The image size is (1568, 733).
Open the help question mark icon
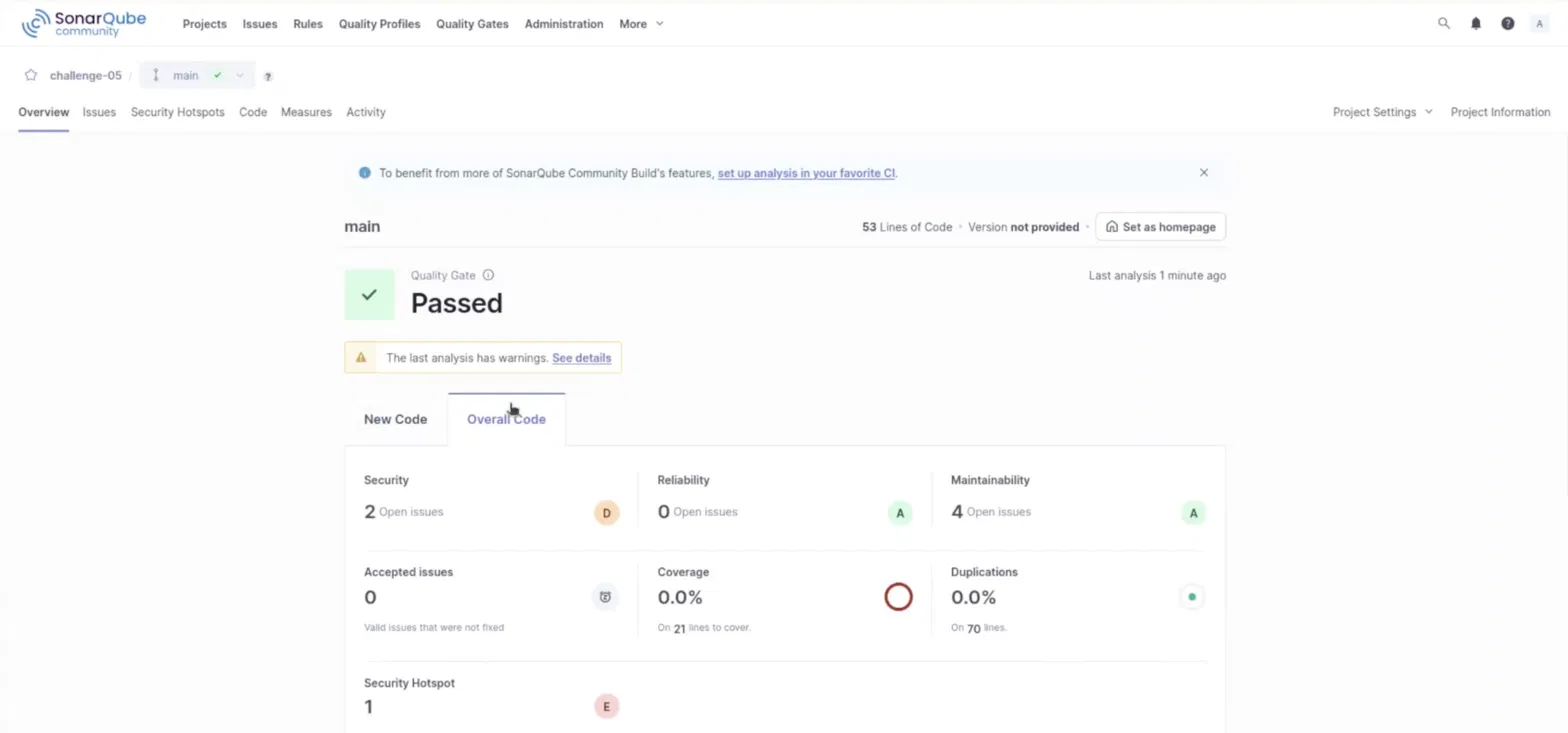1508,23
